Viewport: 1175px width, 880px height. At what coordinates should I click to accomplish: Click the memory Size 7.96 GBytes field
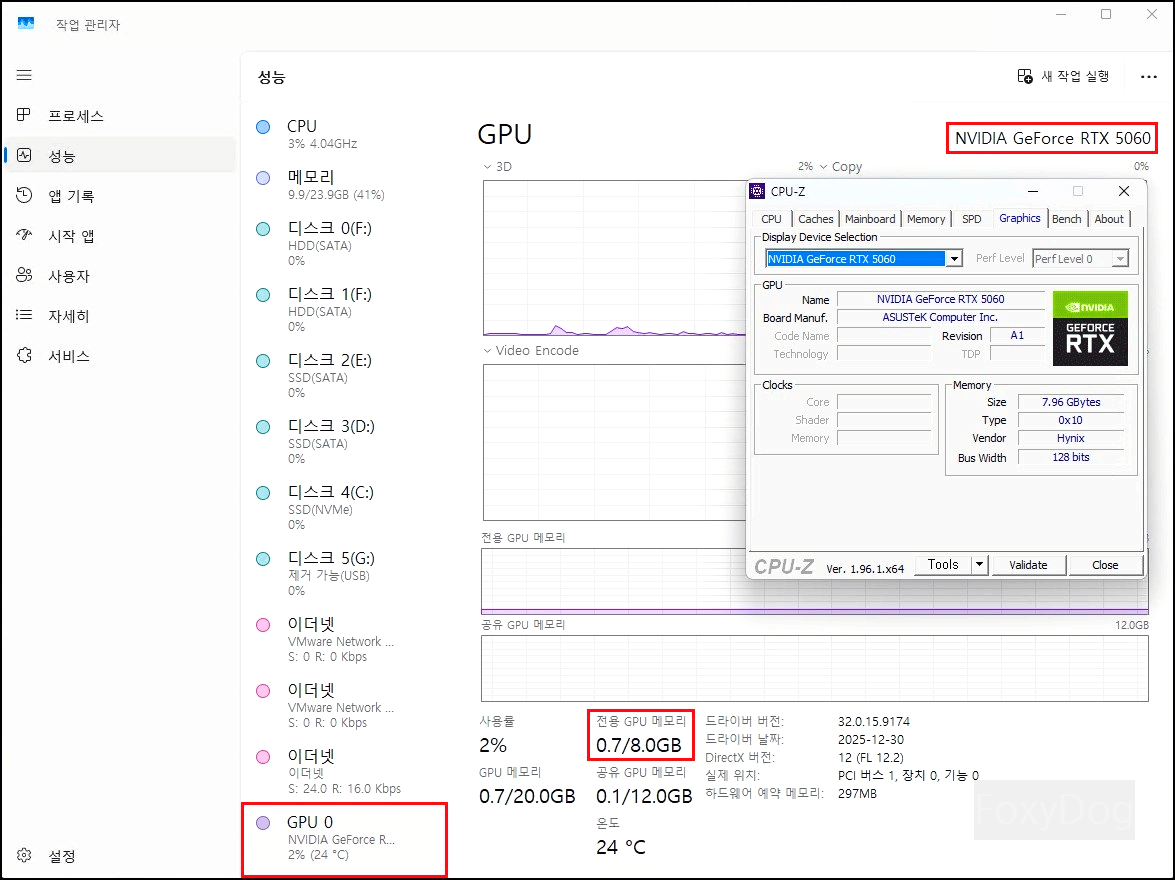point(1071,402)
